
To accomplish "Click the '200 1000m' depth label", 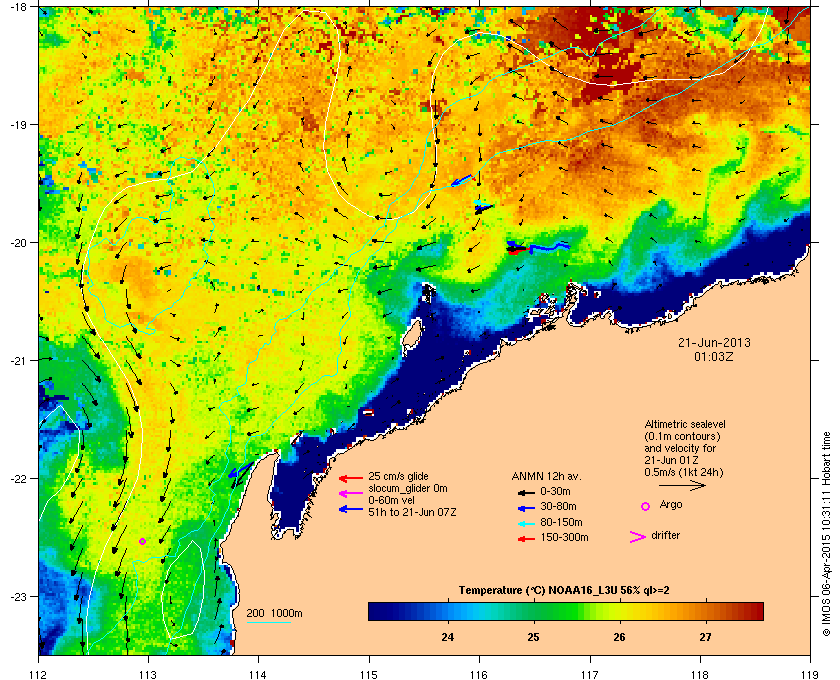I will [x=274, y=614].
